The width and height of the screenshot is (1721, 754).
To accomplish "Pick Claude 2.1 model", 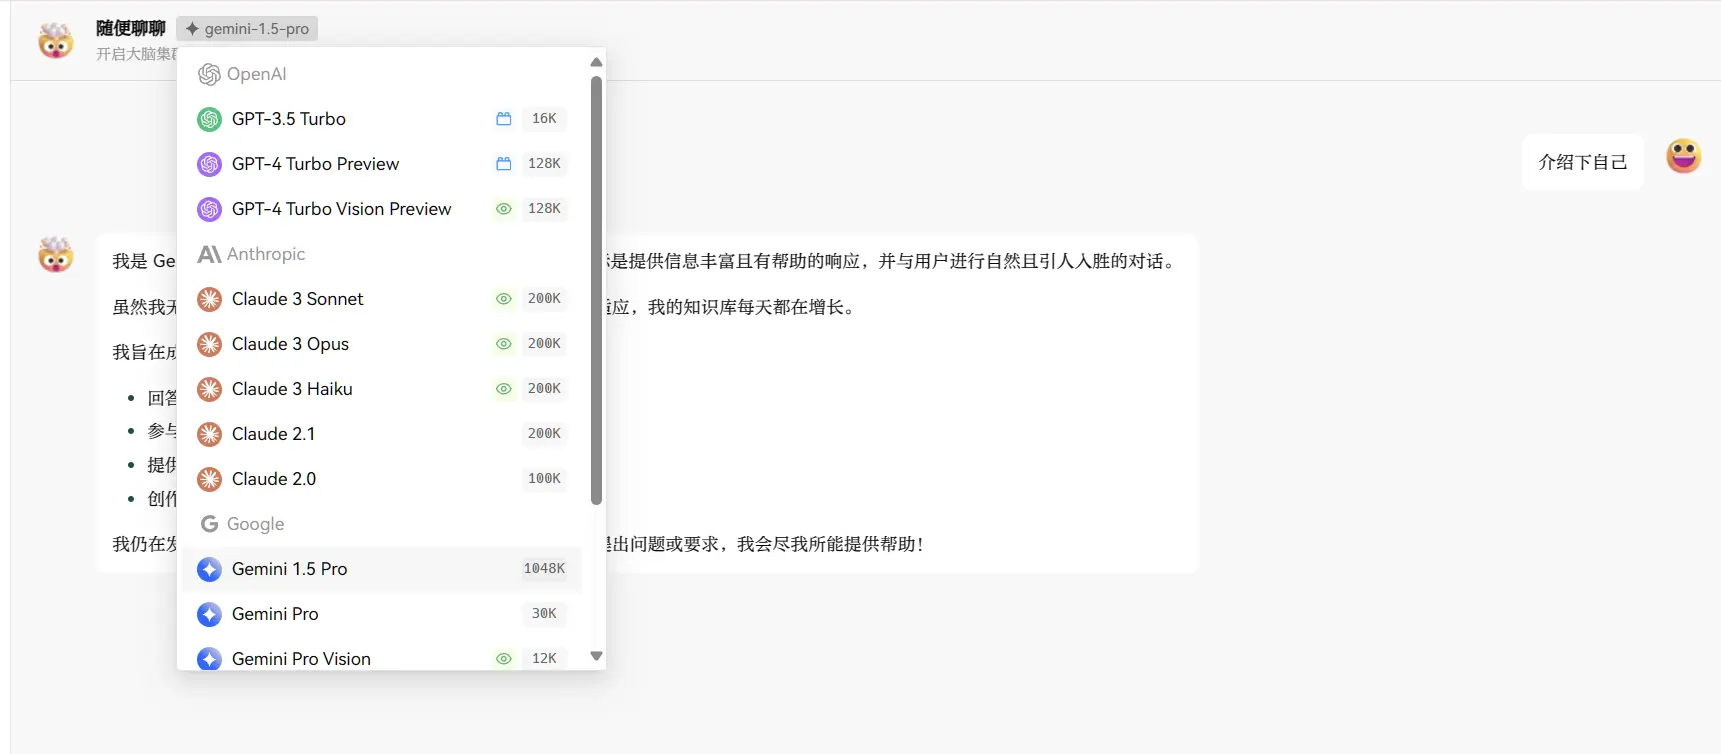I will tap(381, 434).
